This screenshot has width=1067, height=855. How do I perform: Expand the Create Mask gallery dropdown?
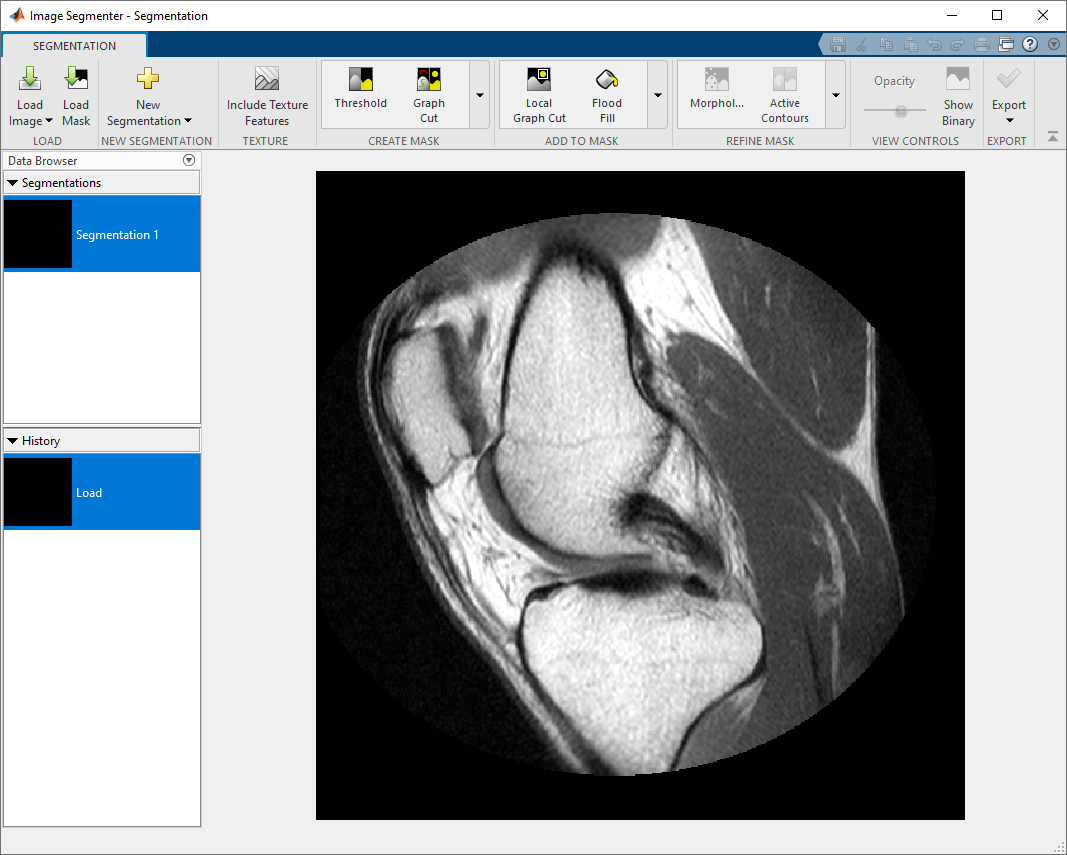(x=480, y=95)
